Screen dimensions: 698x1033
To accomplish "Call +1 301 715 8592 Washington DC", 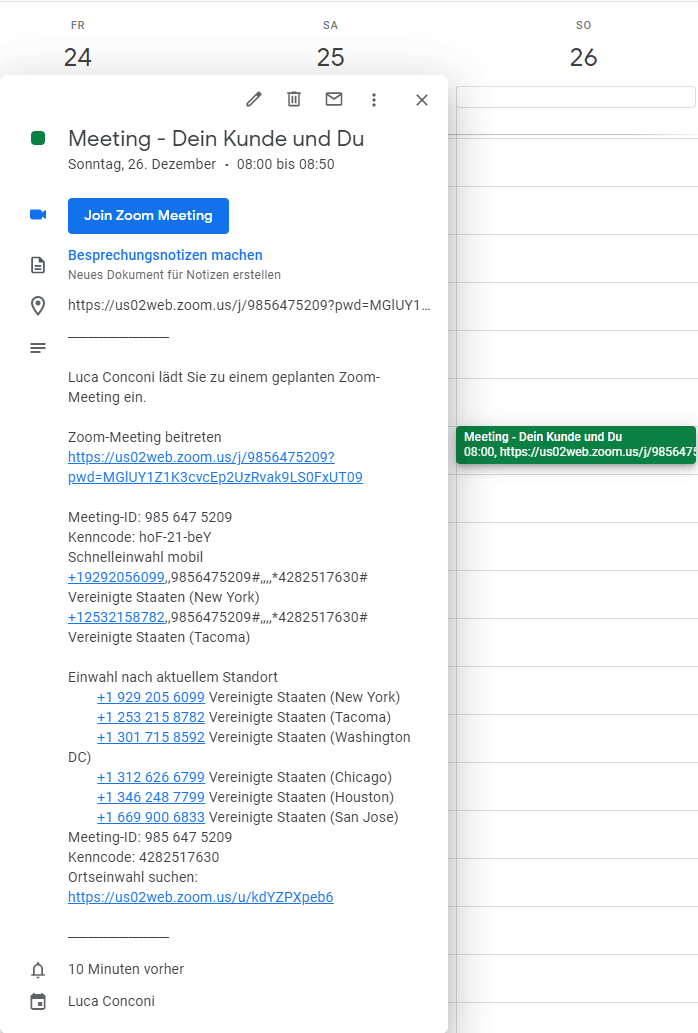I will coord(151,737).
